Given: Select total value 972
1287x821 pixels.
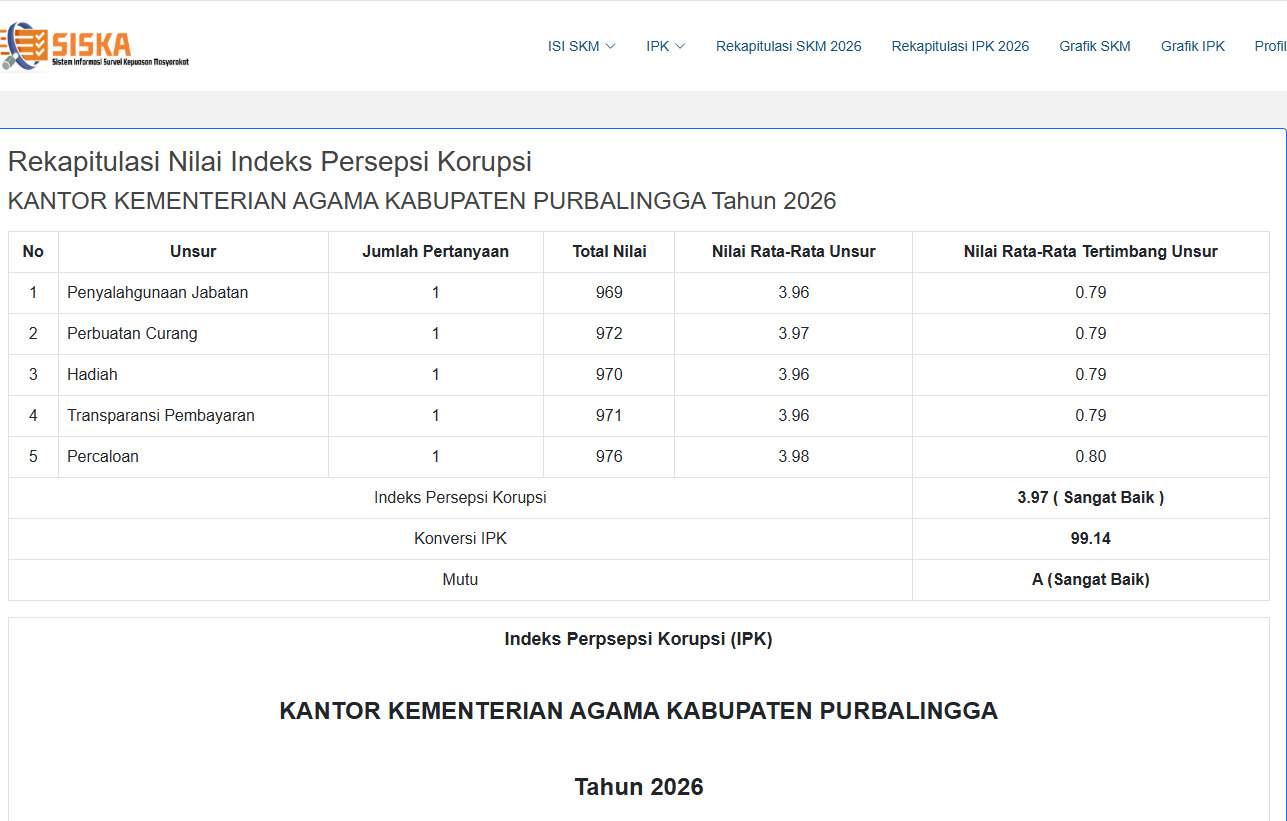Looking at the screenshot, I should [609, 334].
